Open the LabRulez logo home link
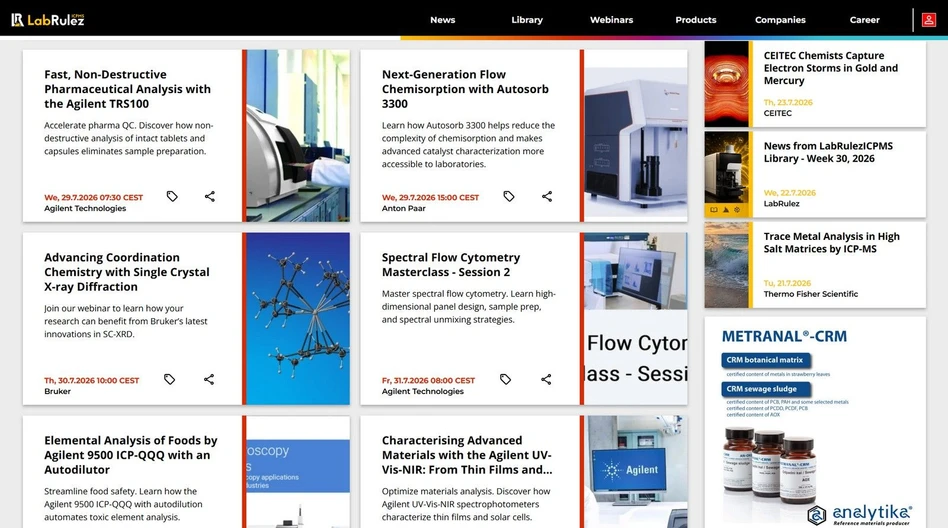This screenshot has height=528, width=948. point(48,20)
